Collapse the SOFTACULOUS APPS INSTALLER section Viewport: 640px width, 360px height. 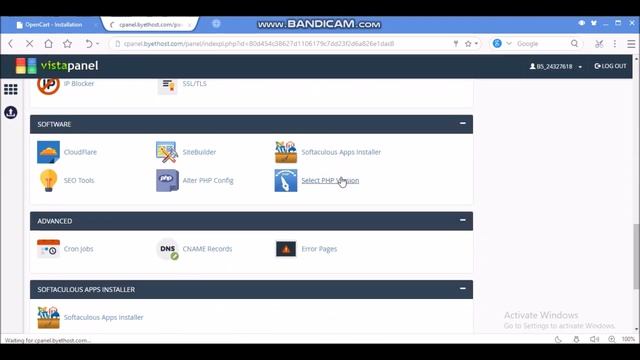[462, 289]
